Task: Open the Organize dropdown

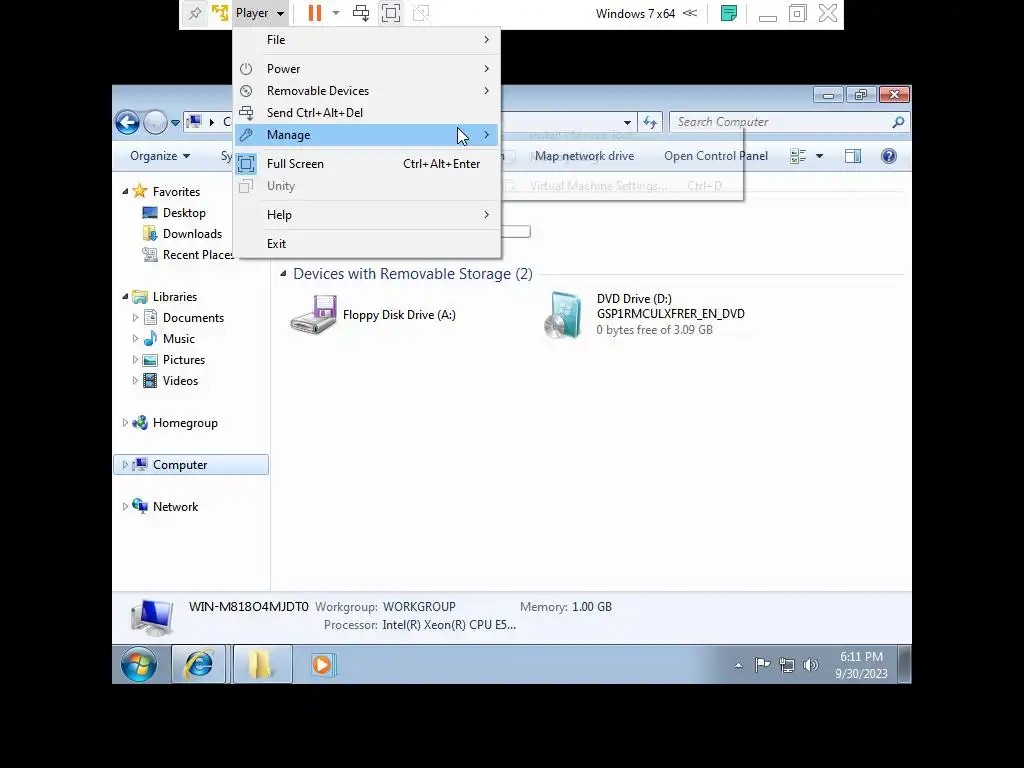Action: pyautogui.click(x=160, y=156)
